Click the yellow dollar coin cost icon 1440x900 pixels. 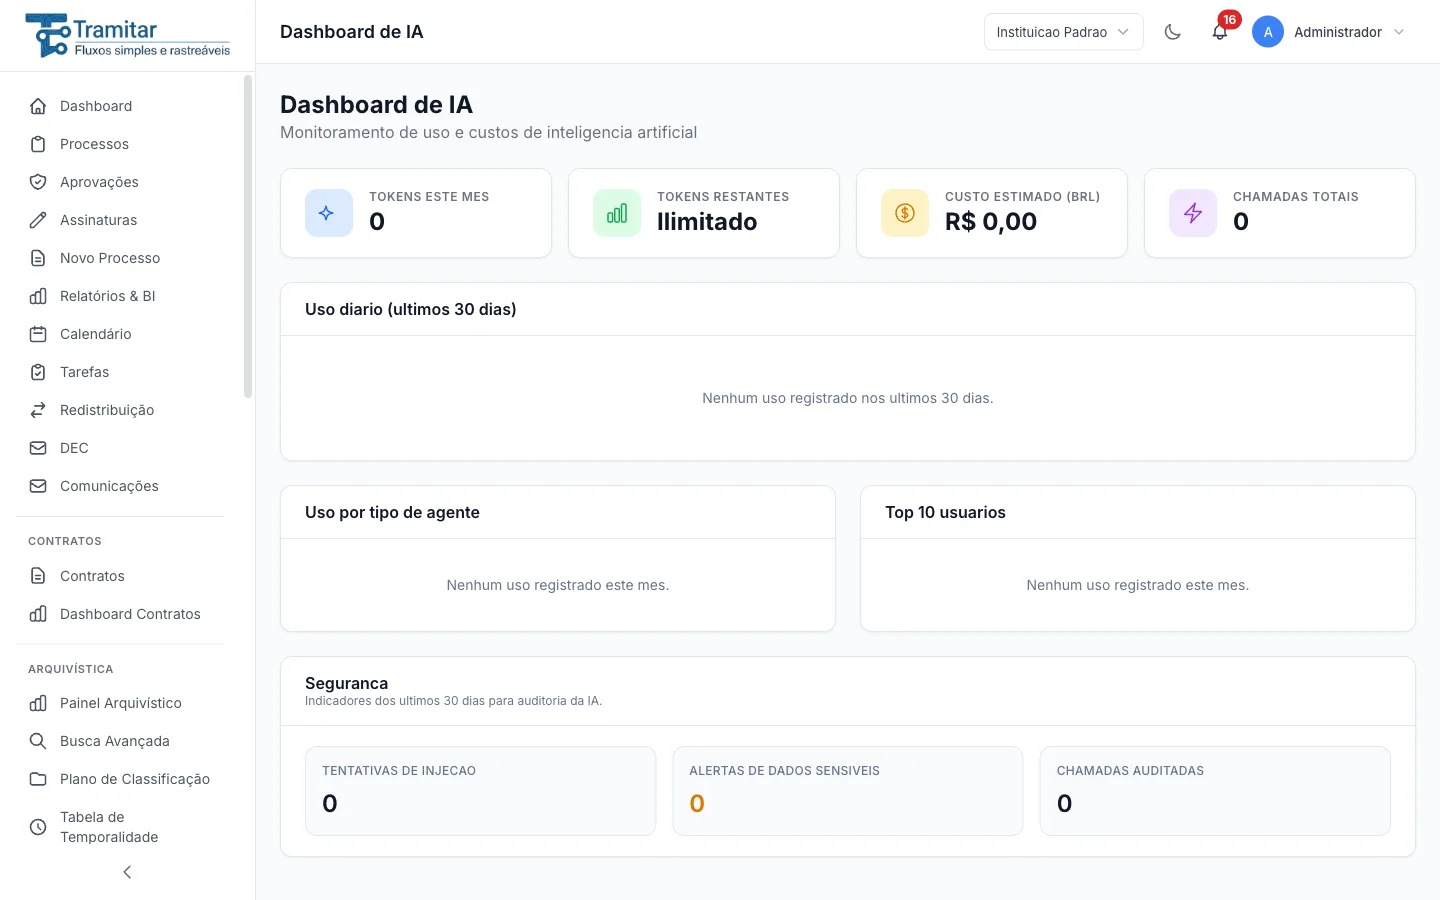pos(905,213)
